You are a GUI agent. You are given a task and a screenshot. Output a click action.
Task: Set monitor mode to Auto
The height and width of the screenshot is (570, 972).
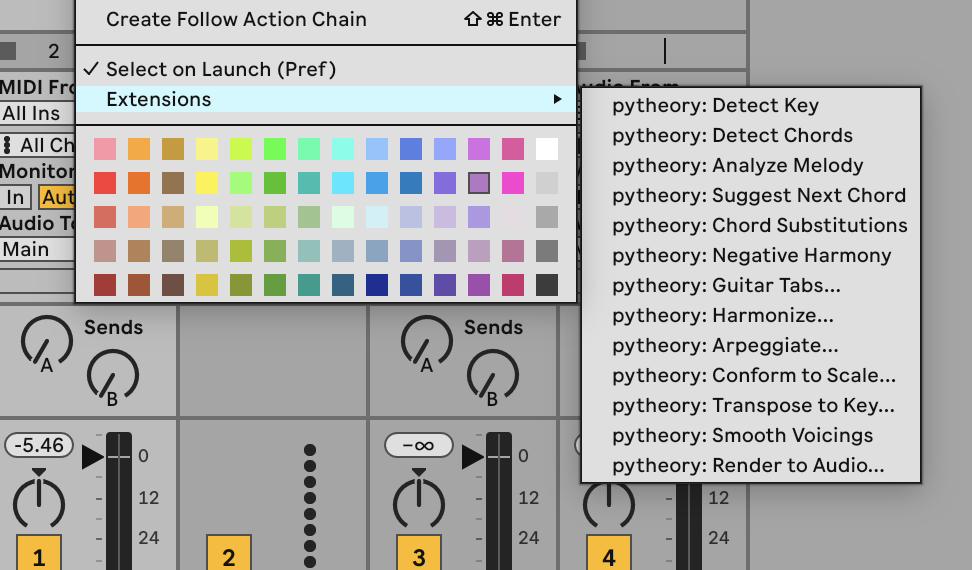coord(56,198)
